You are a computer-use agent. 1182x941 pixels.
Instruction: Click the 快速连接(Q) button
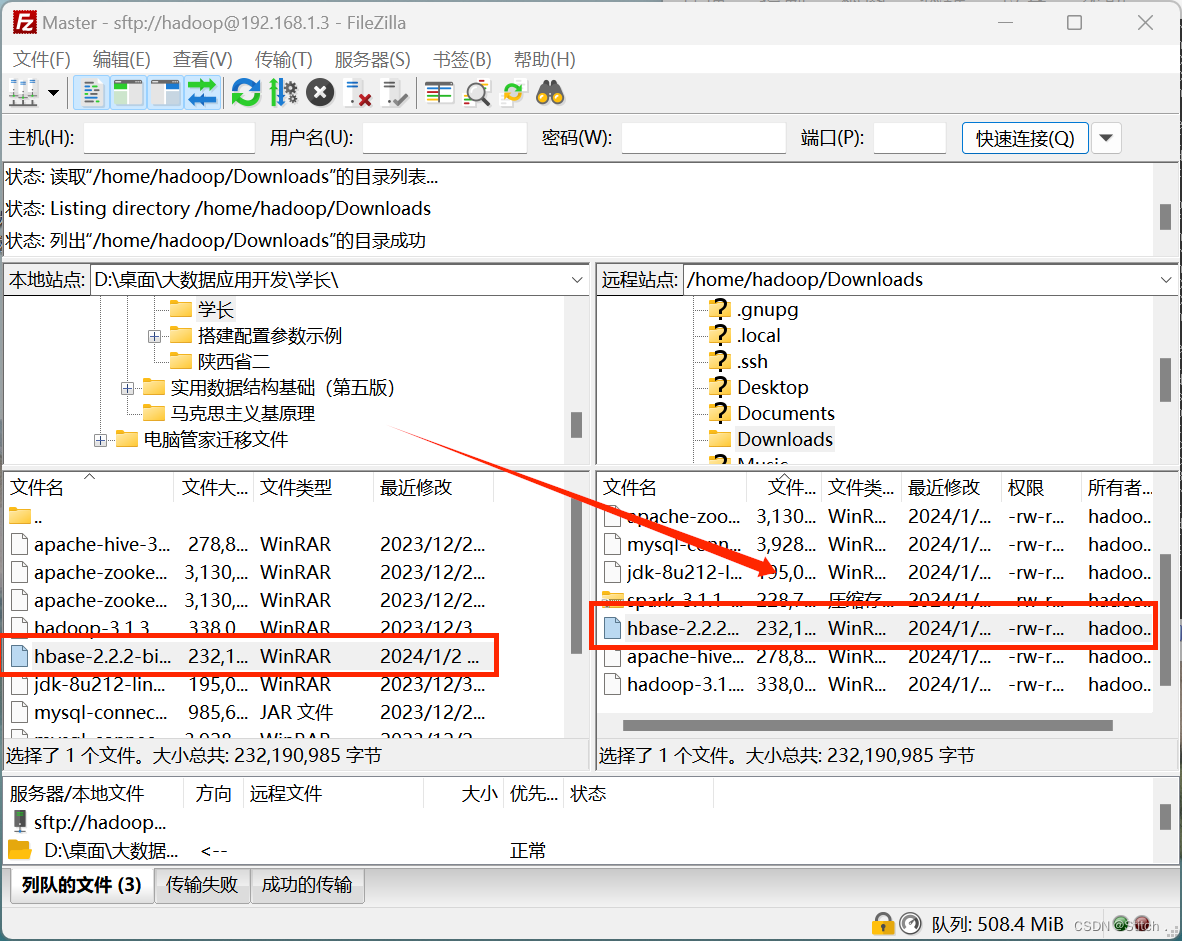pos(1024,138)
